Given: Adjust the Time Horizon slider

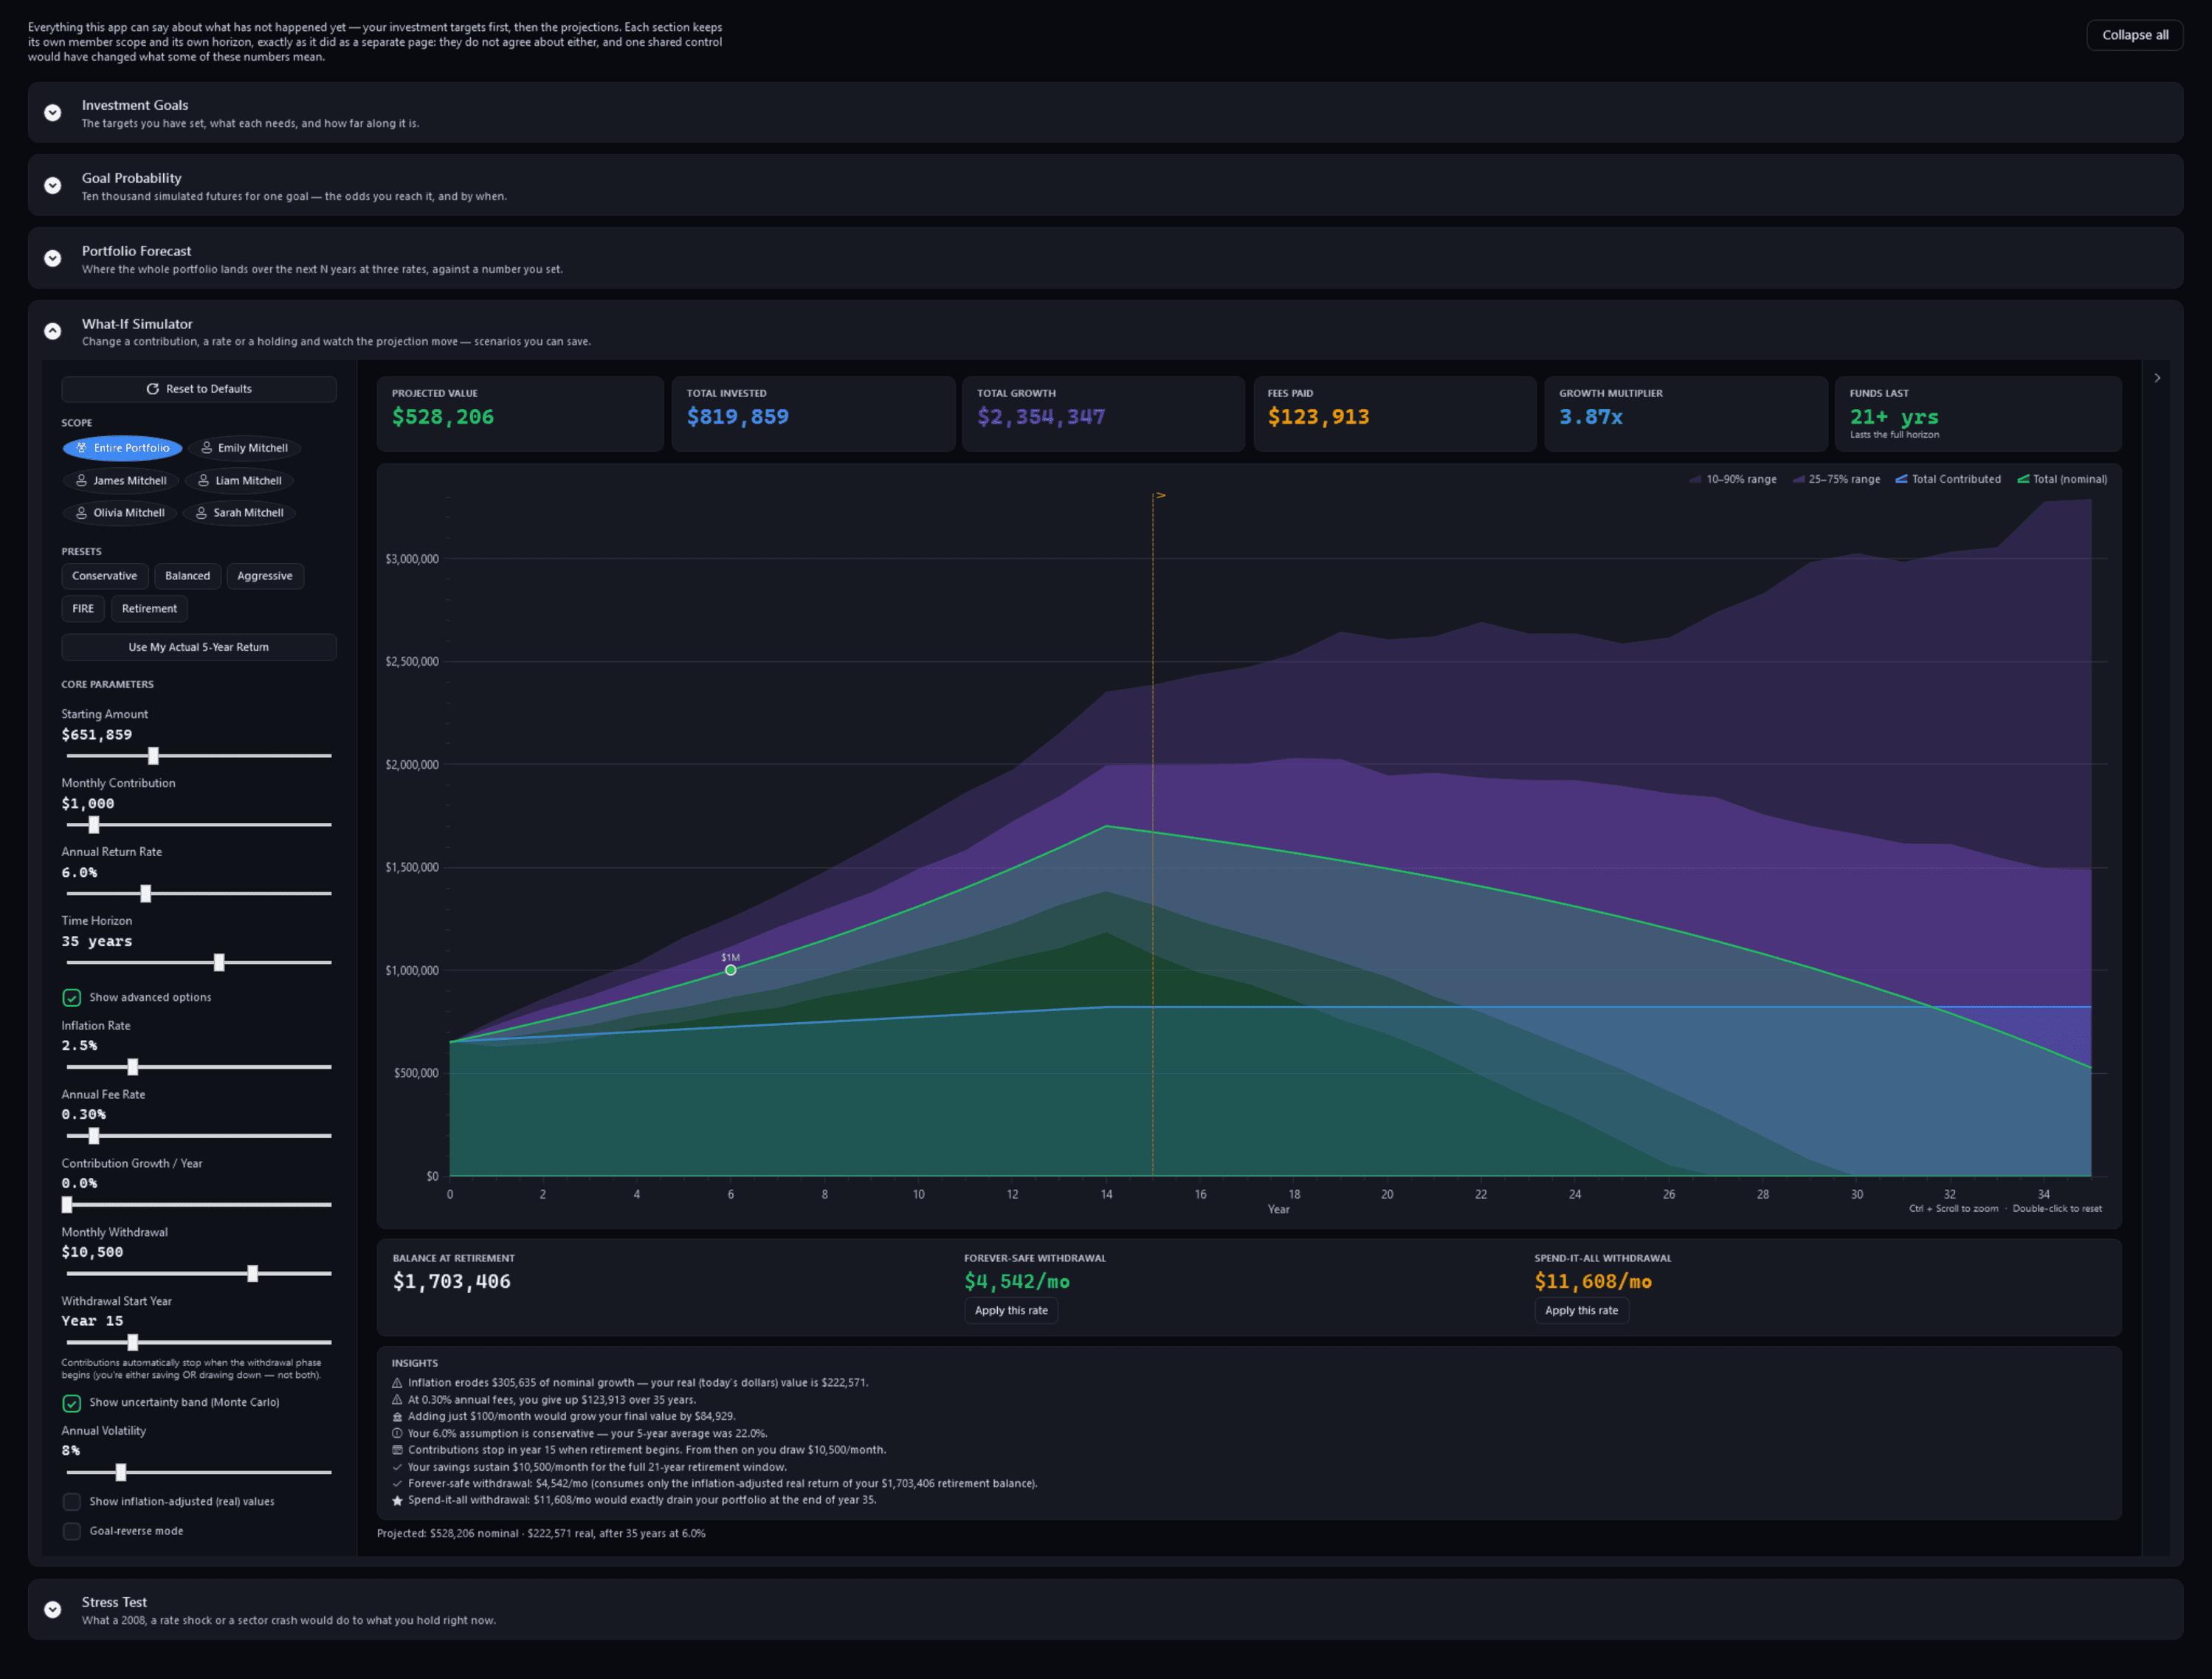Looking at the screenshot, I should pyautogui.click(x=199, y=963).
